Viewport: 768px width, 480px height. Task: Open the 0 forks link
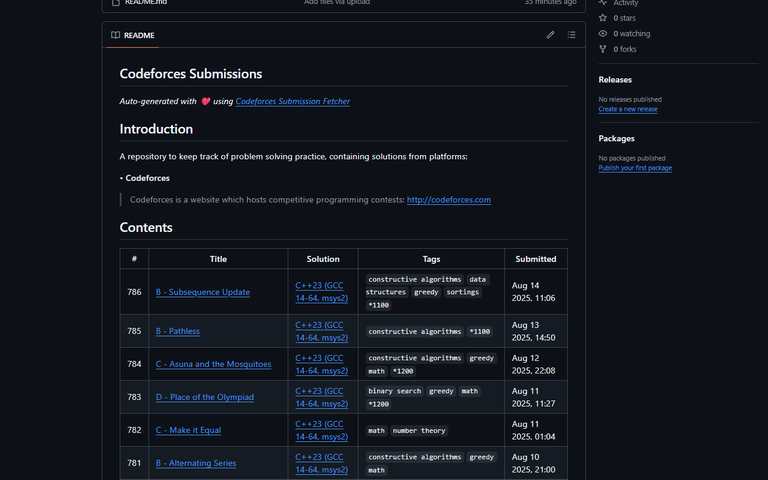pos(625,49)
